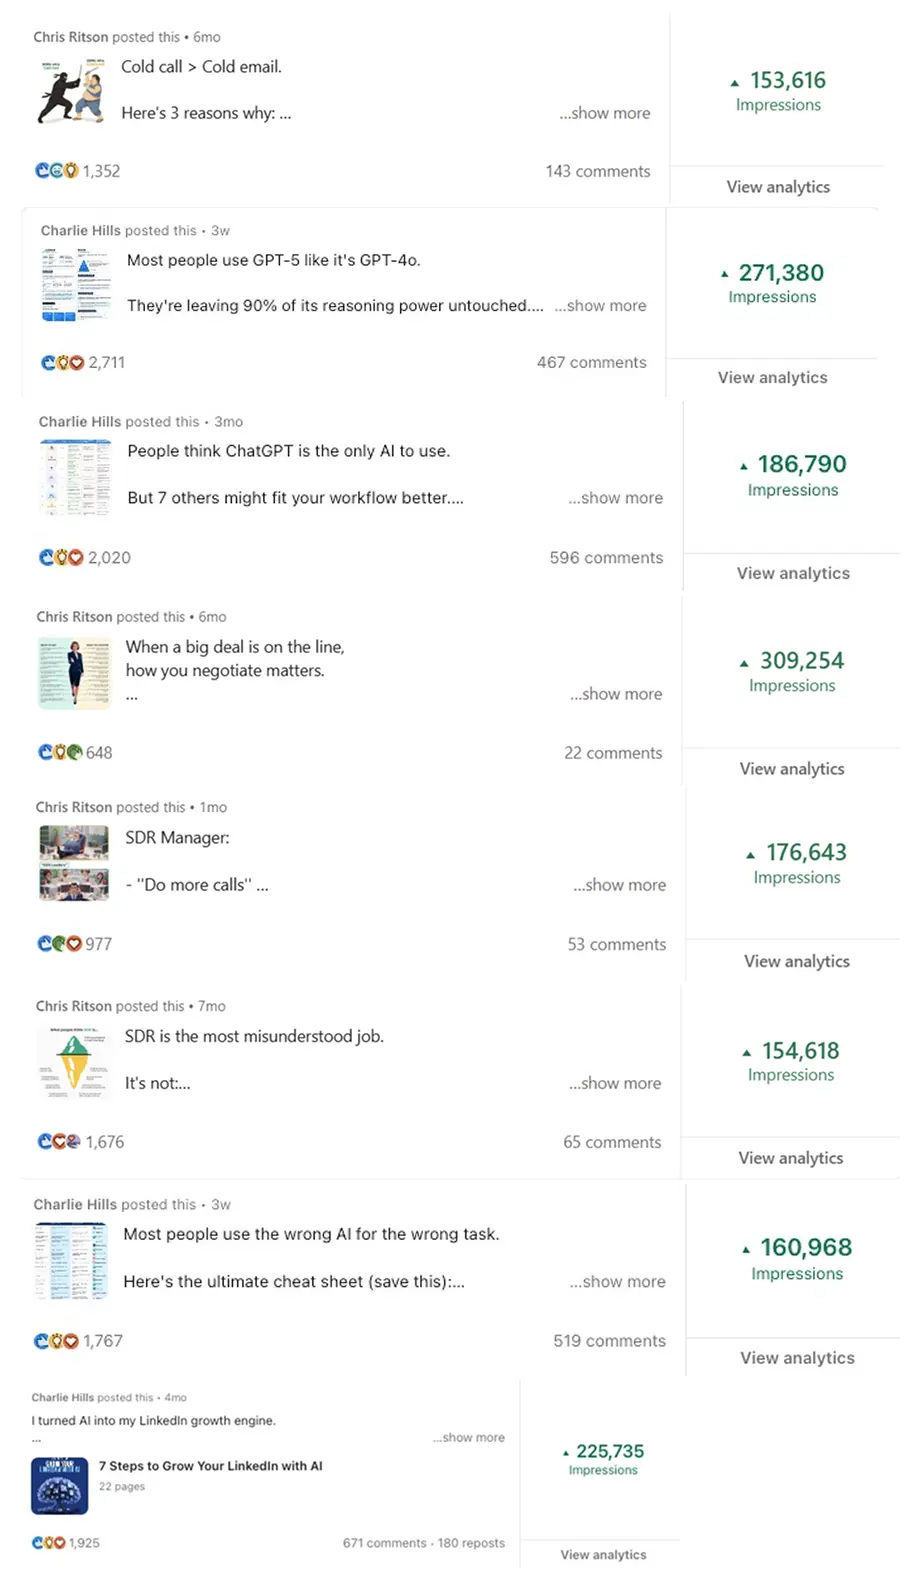Open View analytics for 225,735 impressions post

pos(603,1555)
